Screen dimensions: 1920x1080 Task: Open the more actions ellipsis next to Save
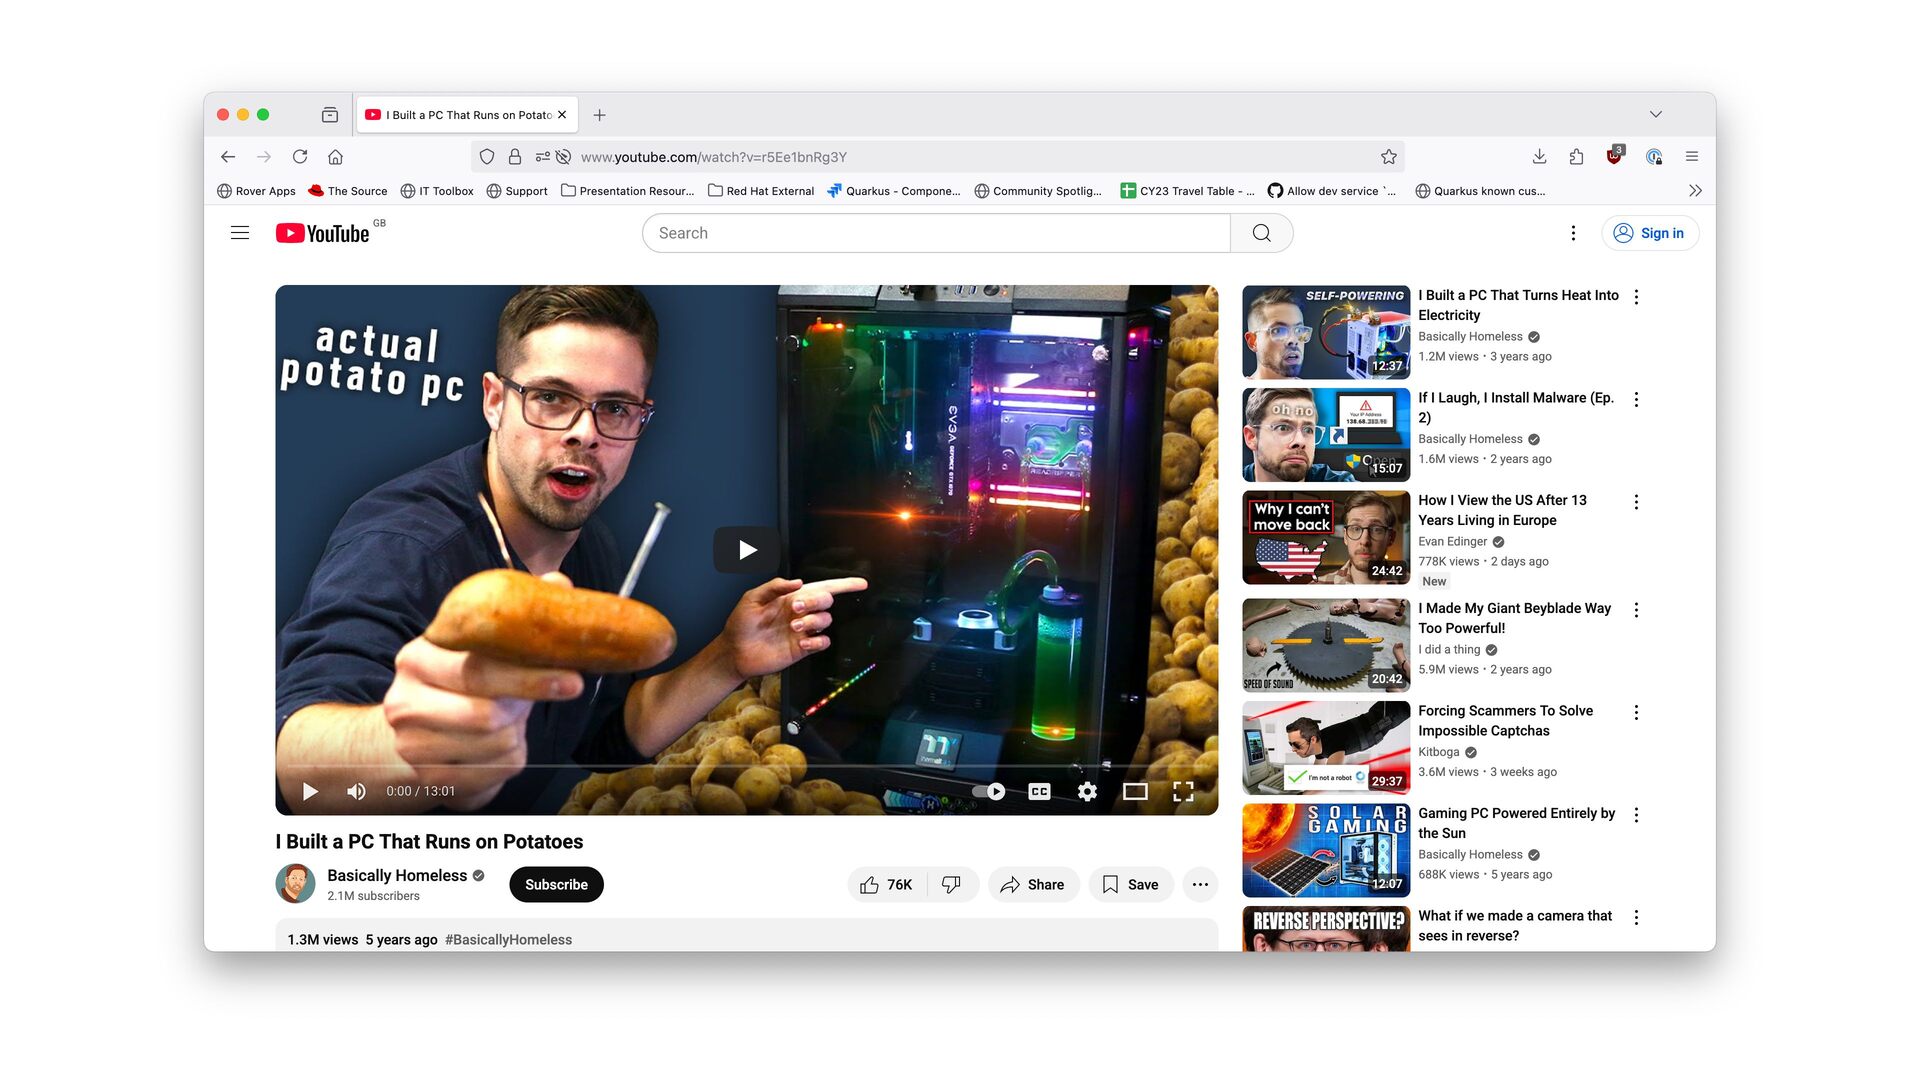point(1200,884)
